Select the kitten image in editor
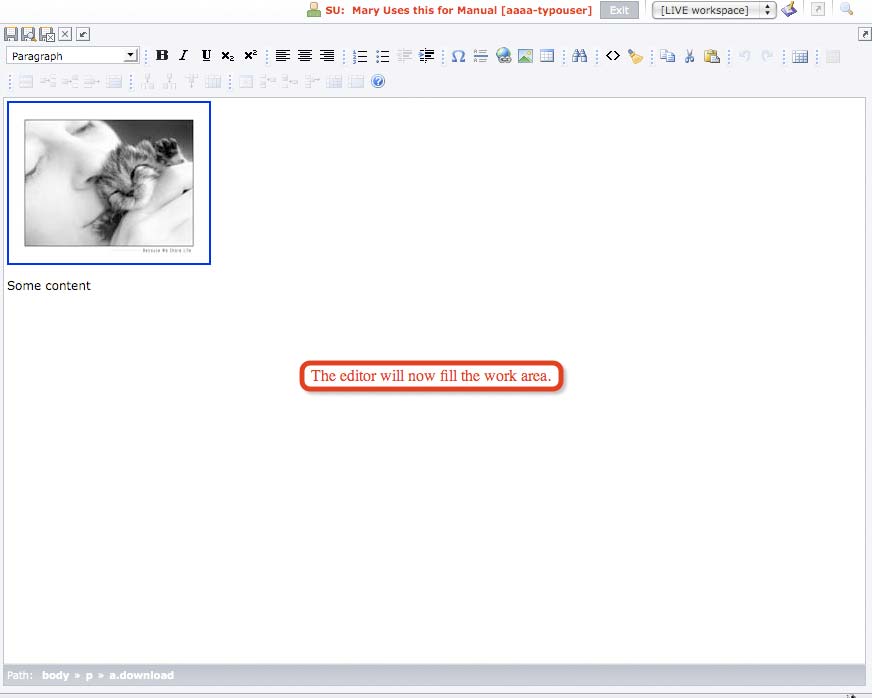 click(x=109, y=183)
